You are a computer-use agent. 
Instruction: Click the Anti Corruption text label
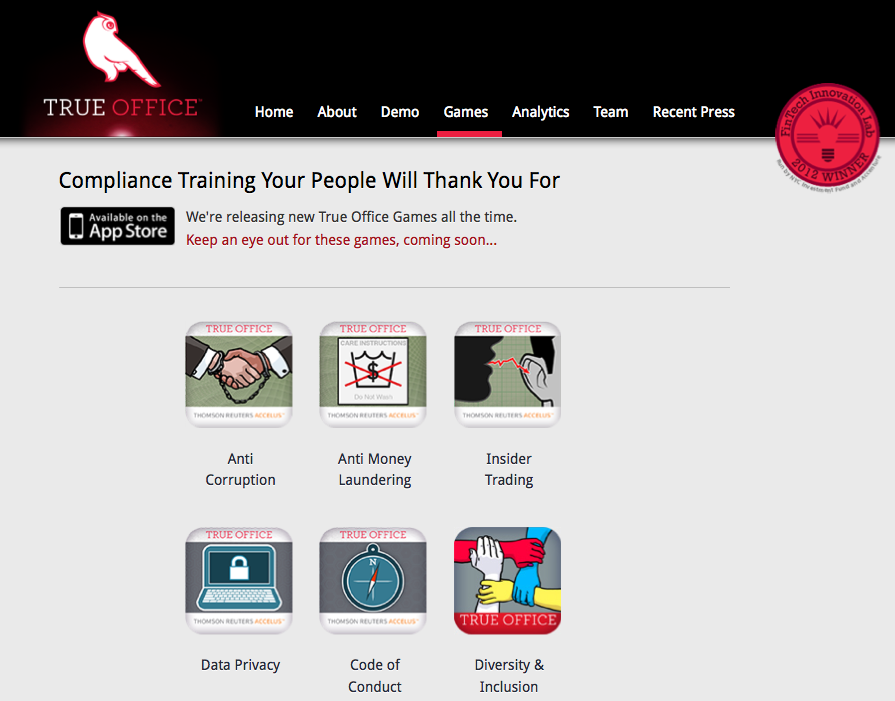(x=240, y=469)
